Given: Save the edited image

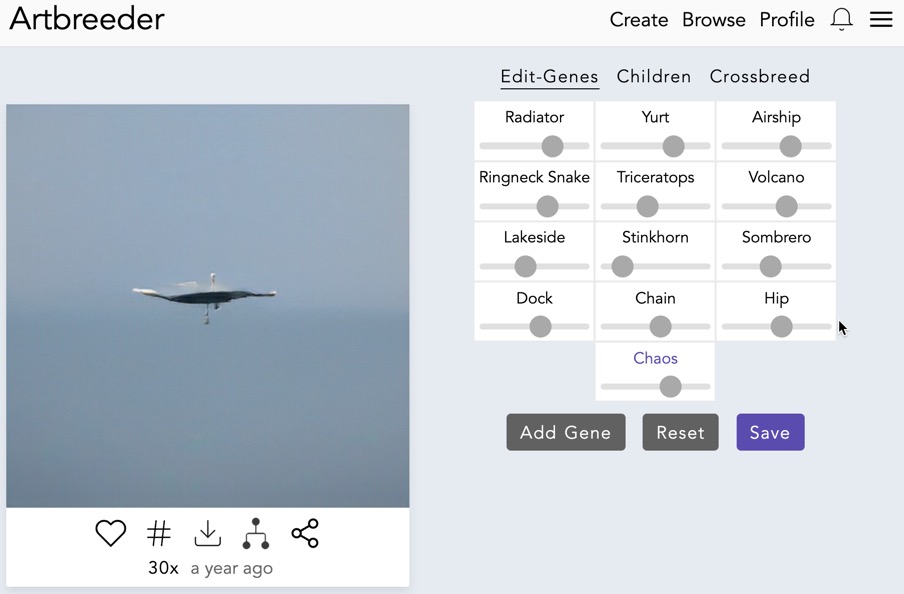Looking at the screenshot, I should tap(770, 432).
